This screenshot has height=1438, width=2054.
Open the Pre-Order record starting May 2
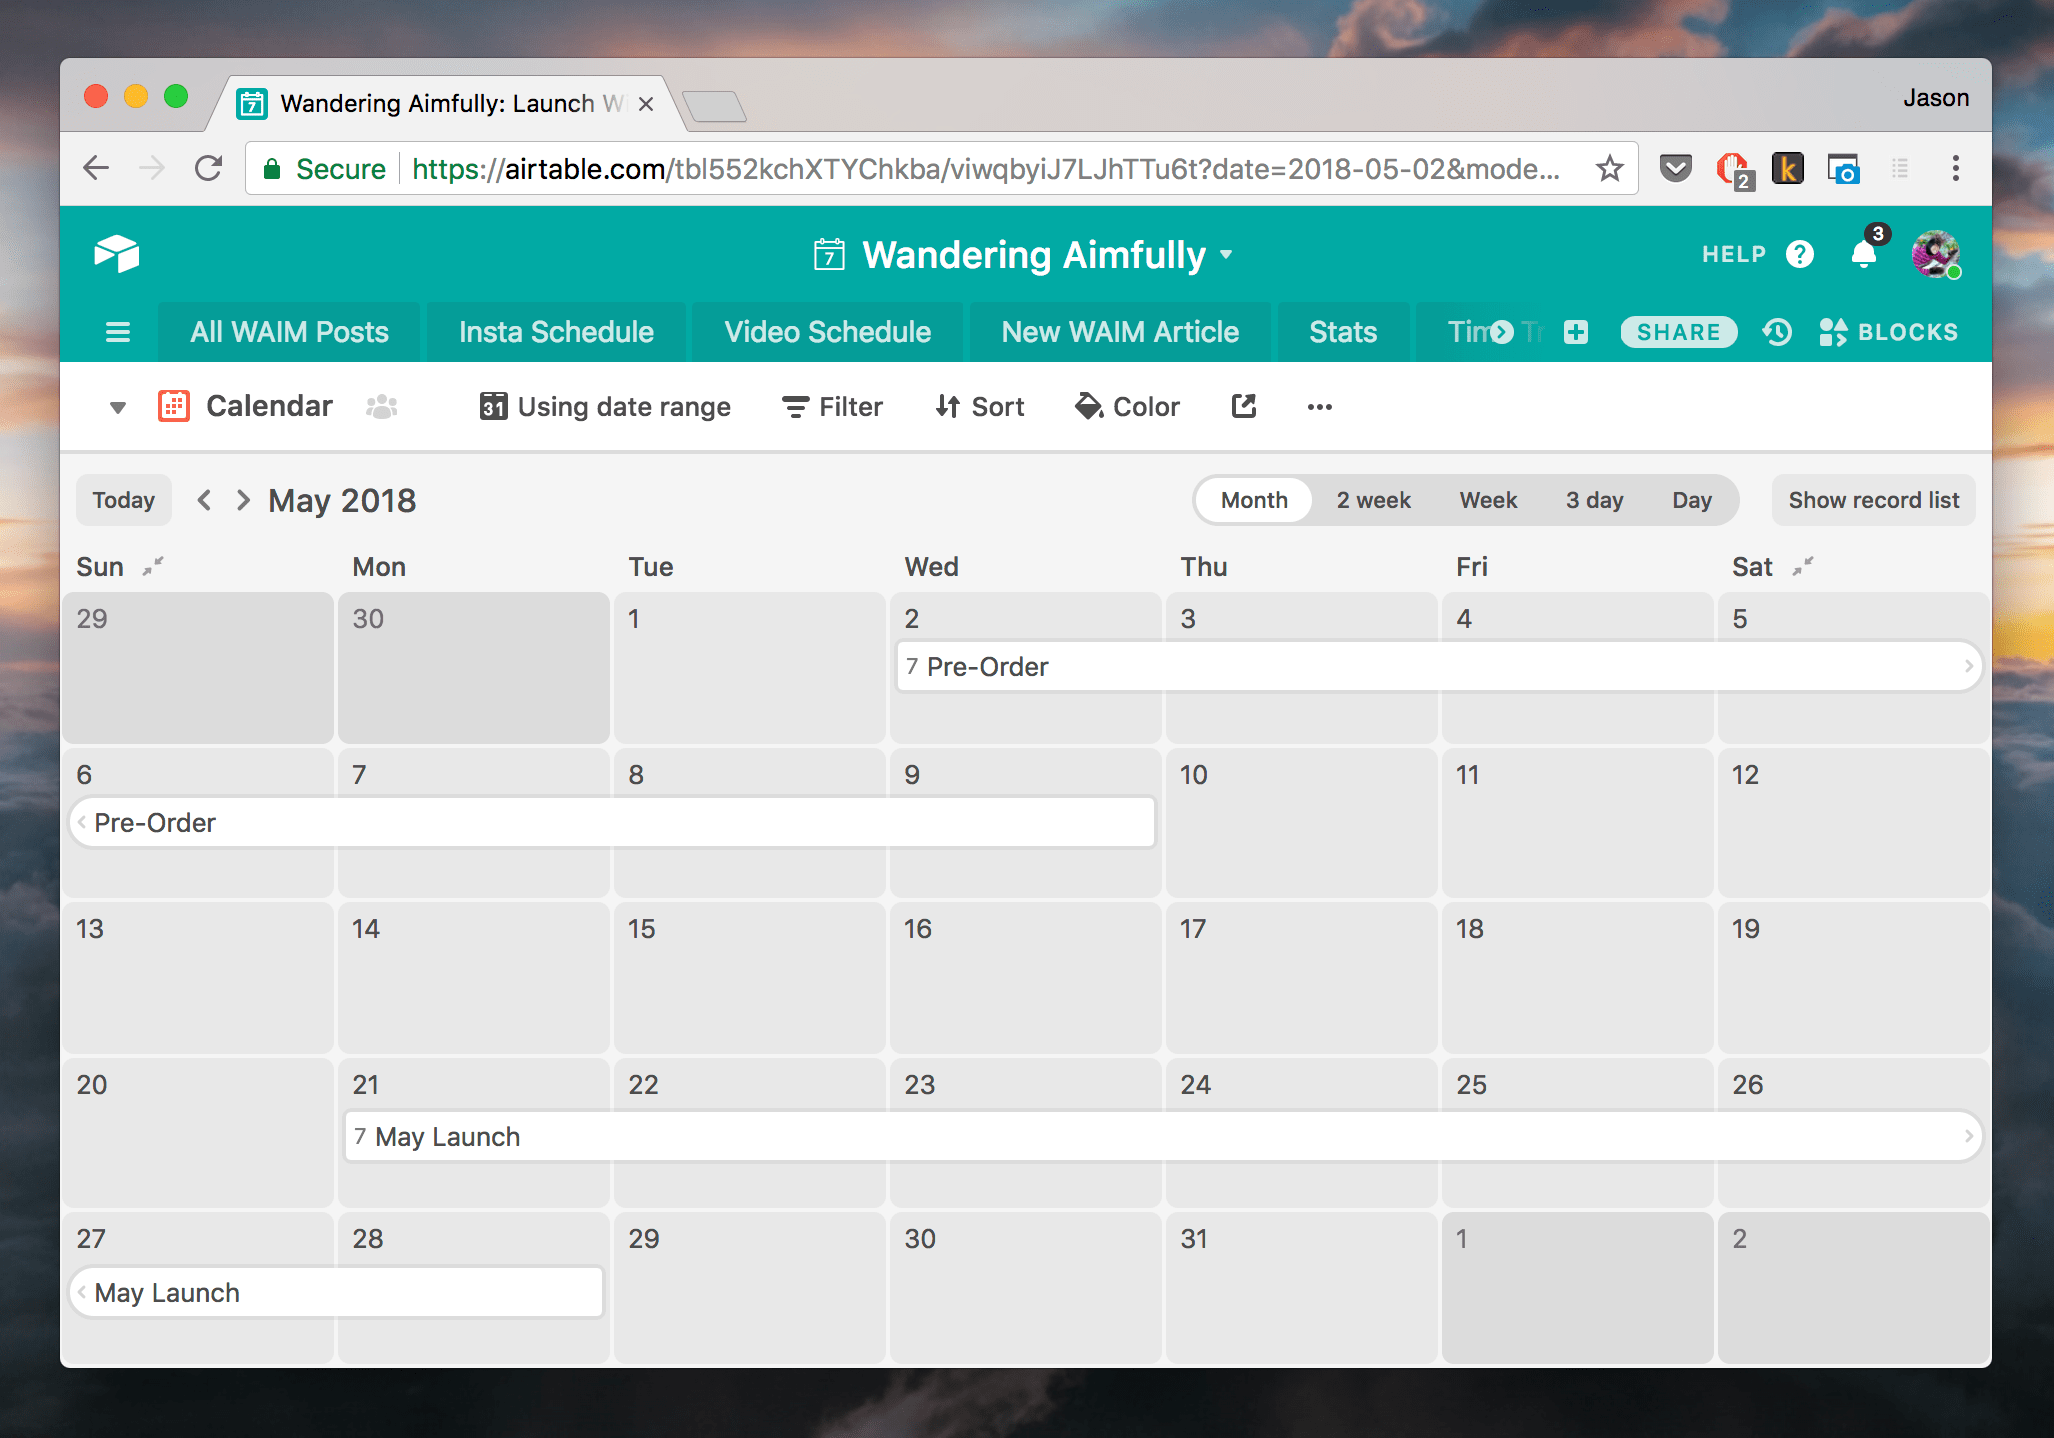pos(1439,667)
